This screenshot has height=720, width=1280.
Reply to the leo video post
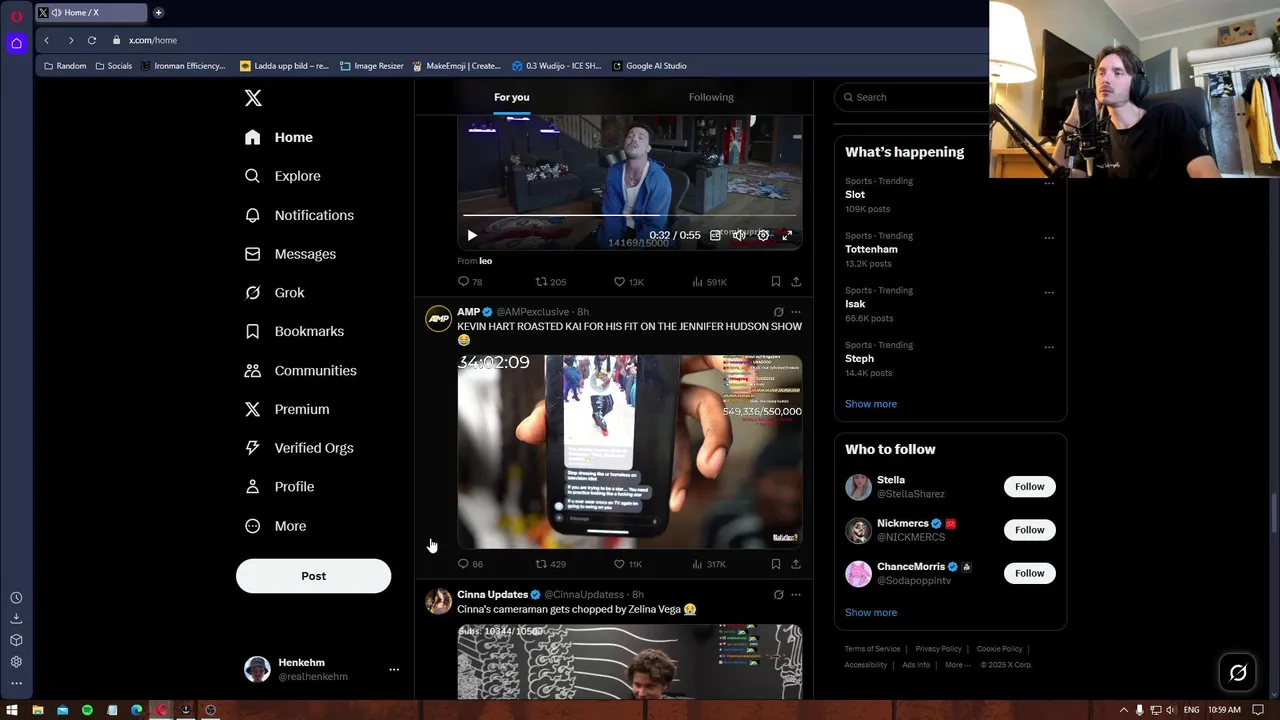point(470,282)
